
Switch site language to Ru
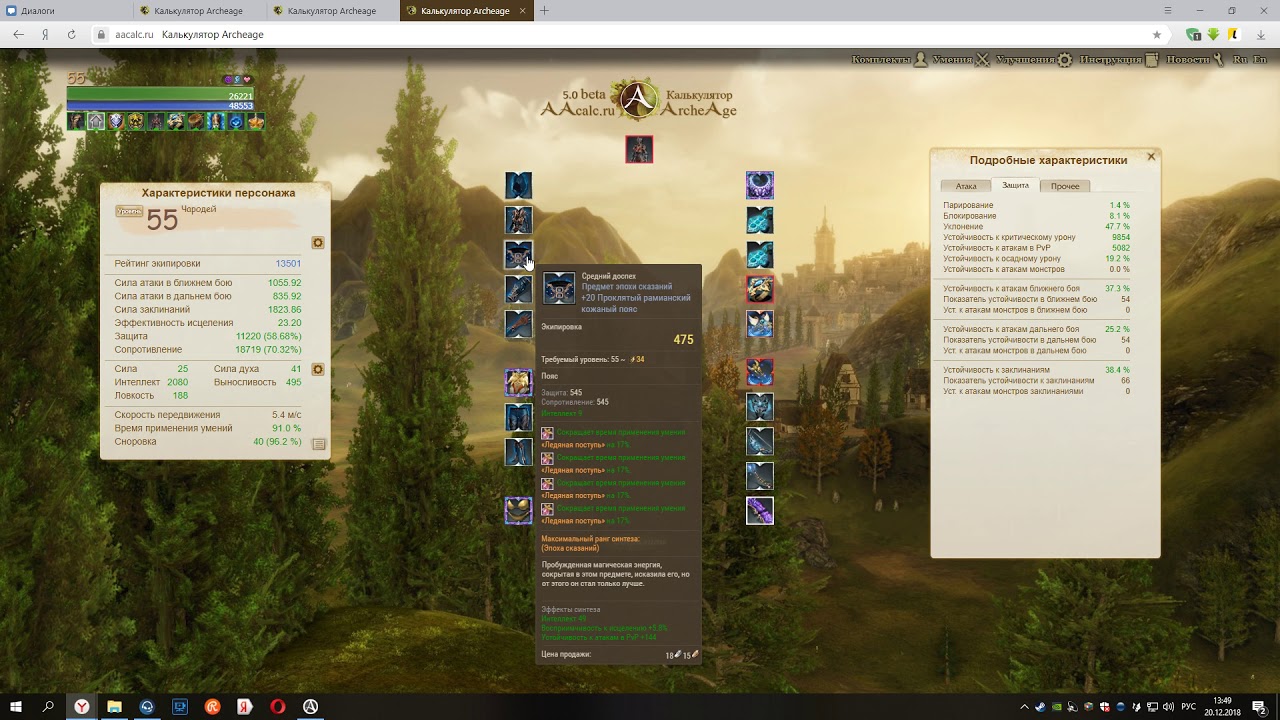pos(1240,60)
